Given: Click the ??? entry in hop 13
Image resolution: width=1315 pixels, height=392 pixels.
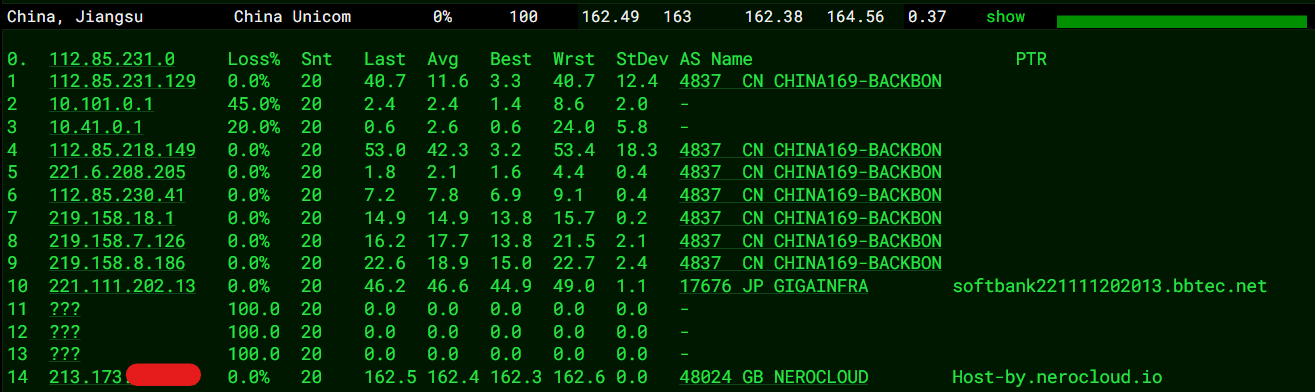Looking at the screenshot, I should coord(65,354).
